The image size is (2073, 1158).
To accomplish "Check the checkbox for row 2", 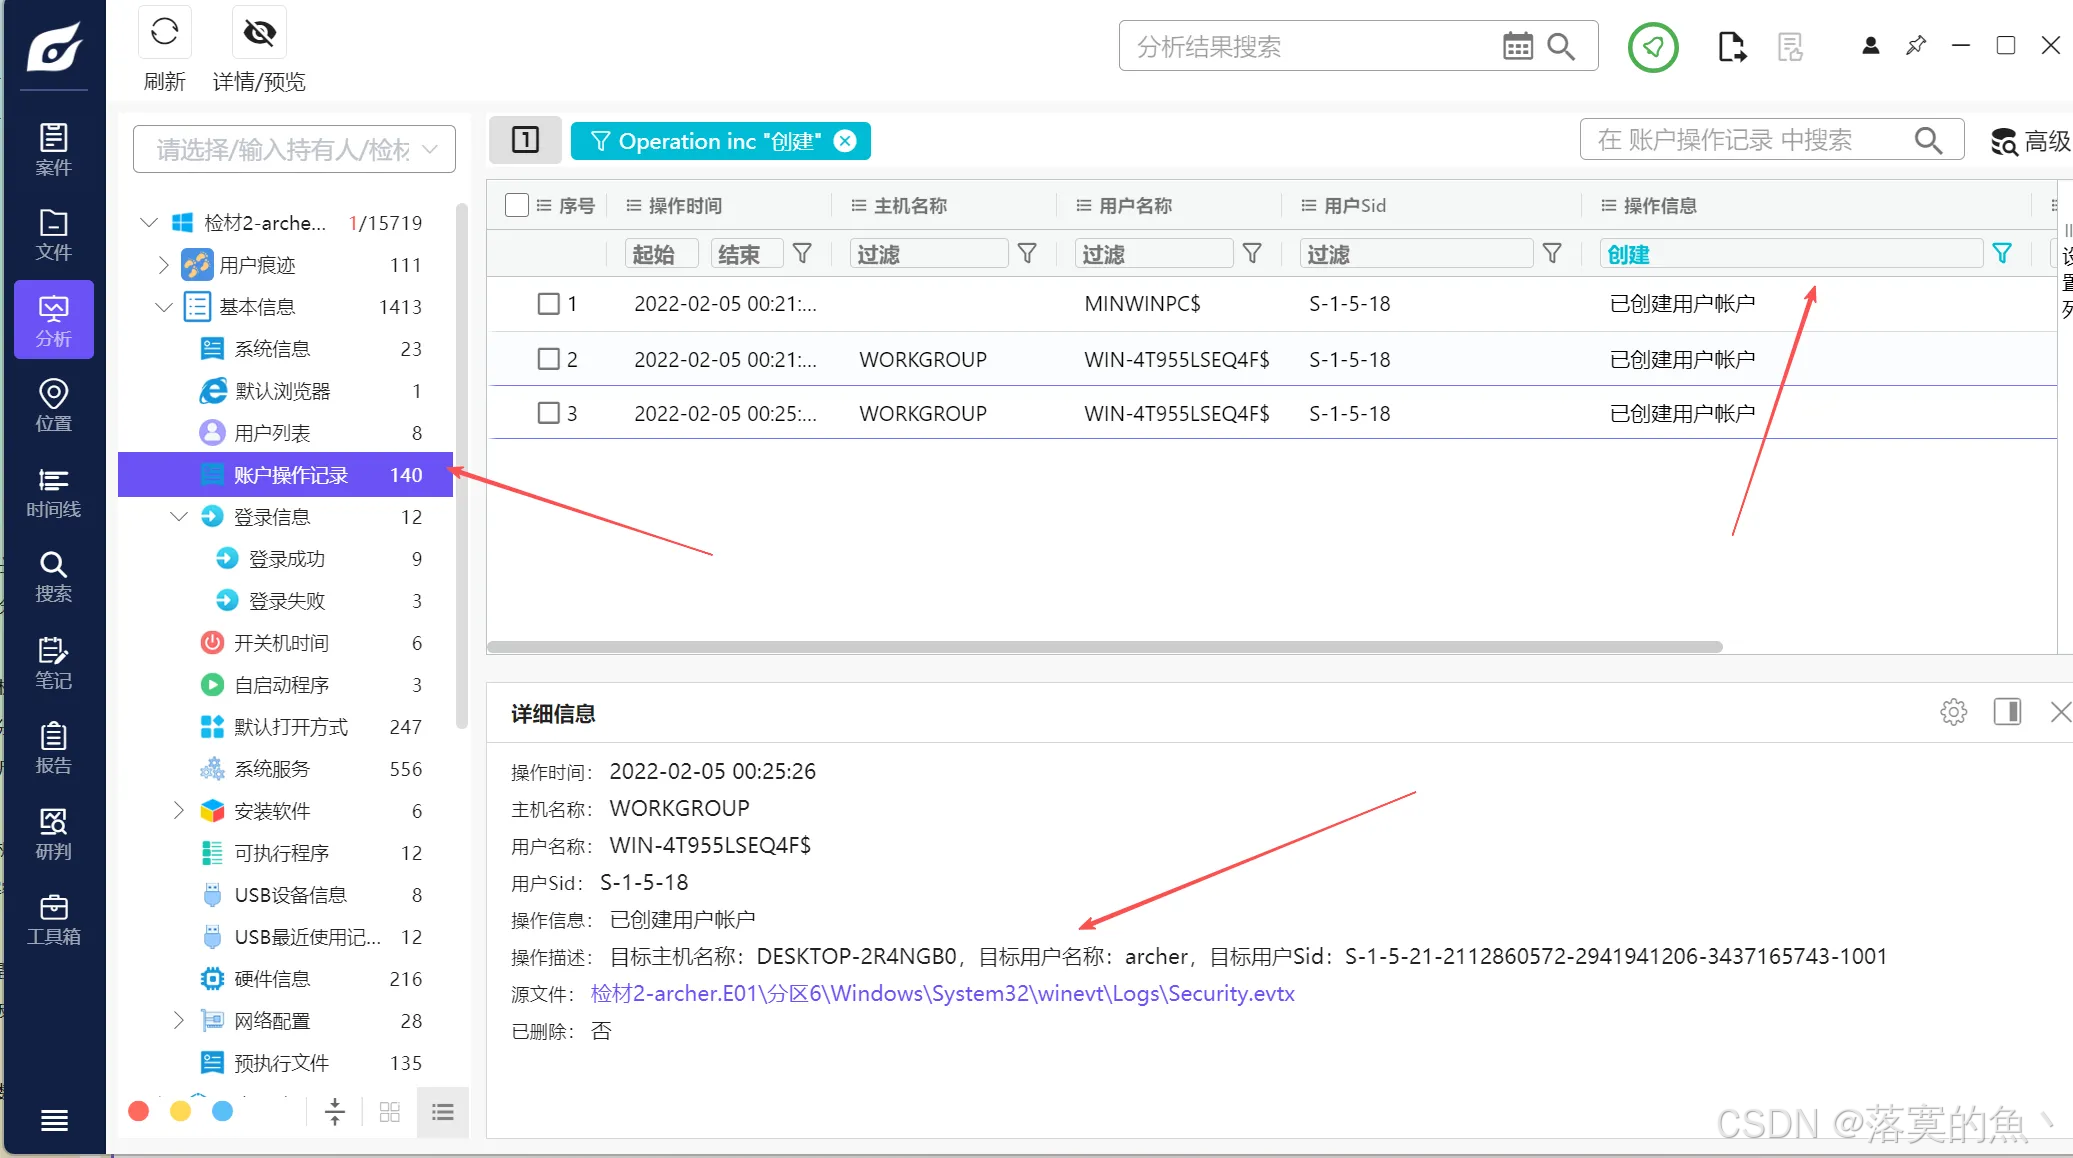I will (x=548, y=359).
